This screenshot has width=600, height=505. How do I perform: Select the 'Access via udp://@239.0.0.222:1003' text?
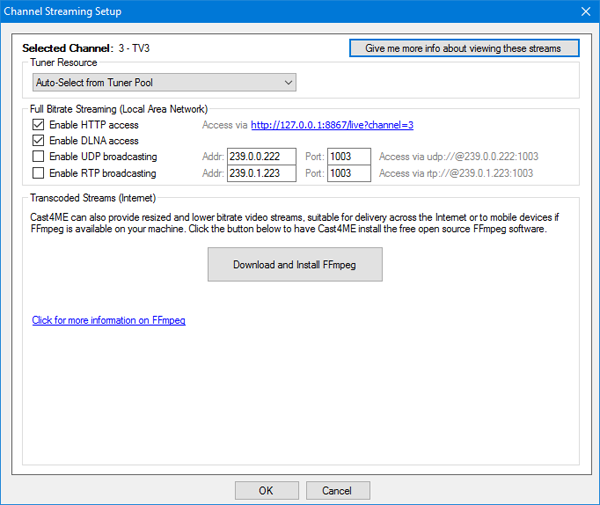(x=459, y=156)
